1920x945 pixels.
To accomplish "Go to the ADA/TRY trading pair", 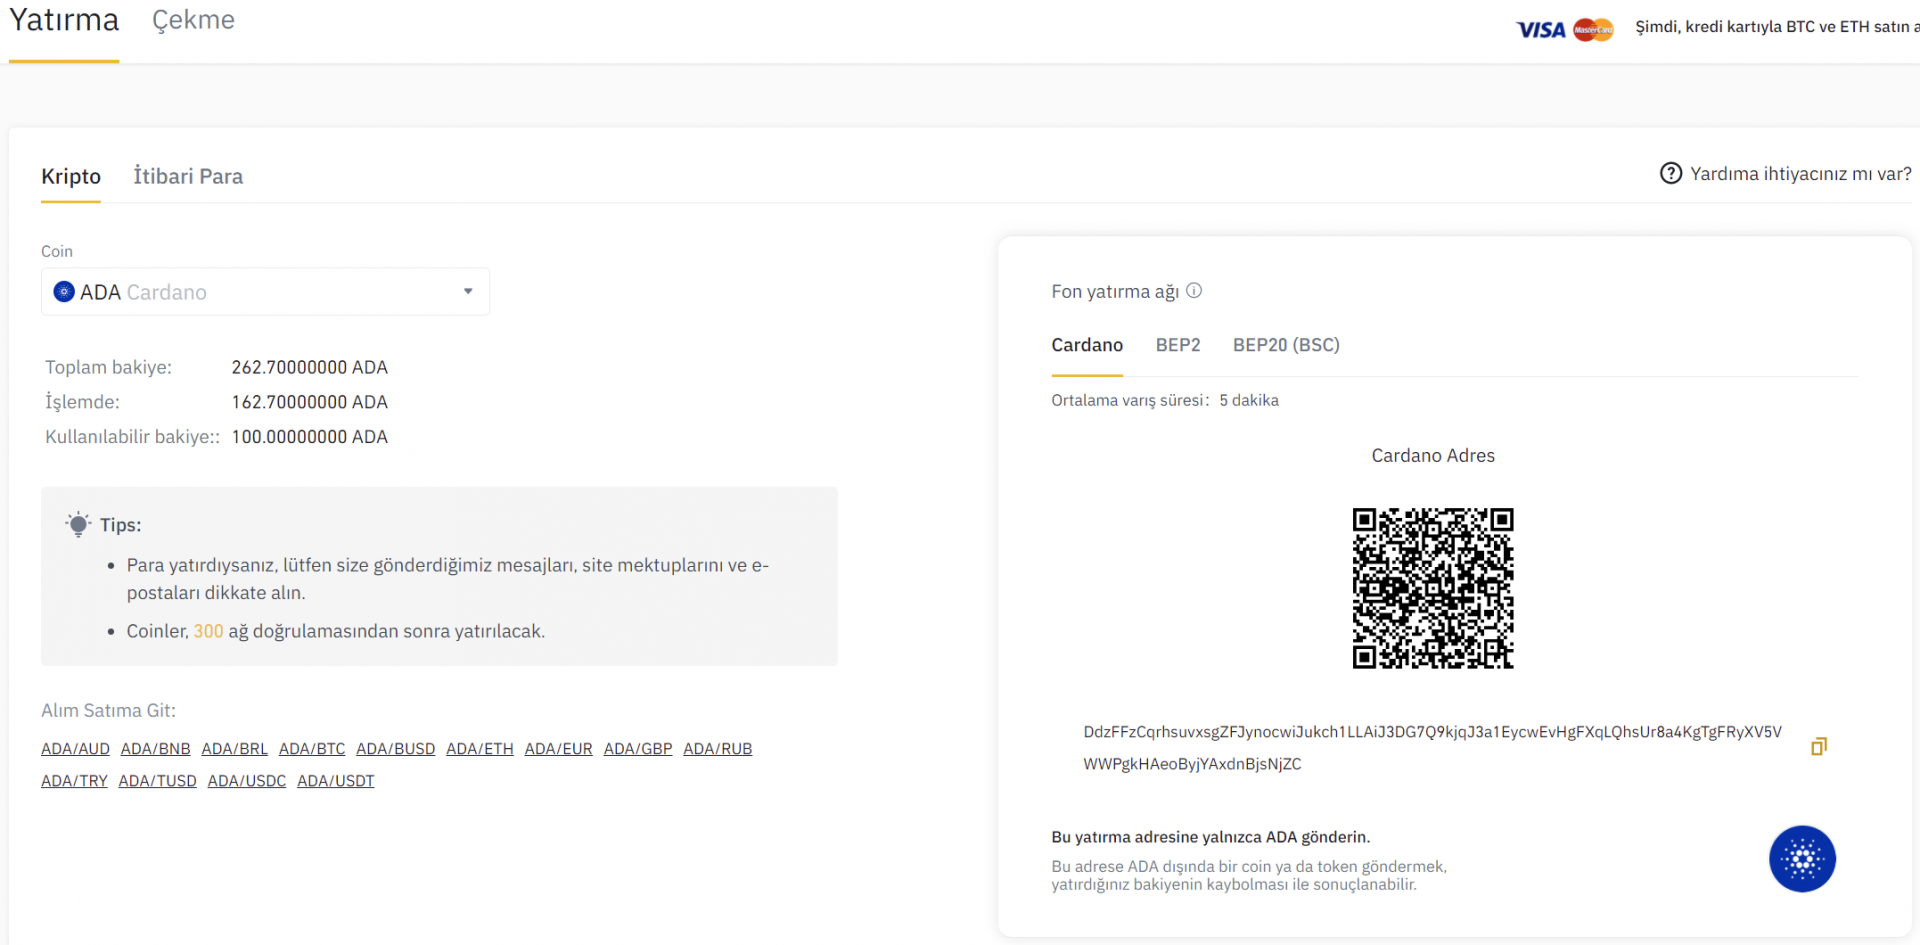I will [74, 781].
